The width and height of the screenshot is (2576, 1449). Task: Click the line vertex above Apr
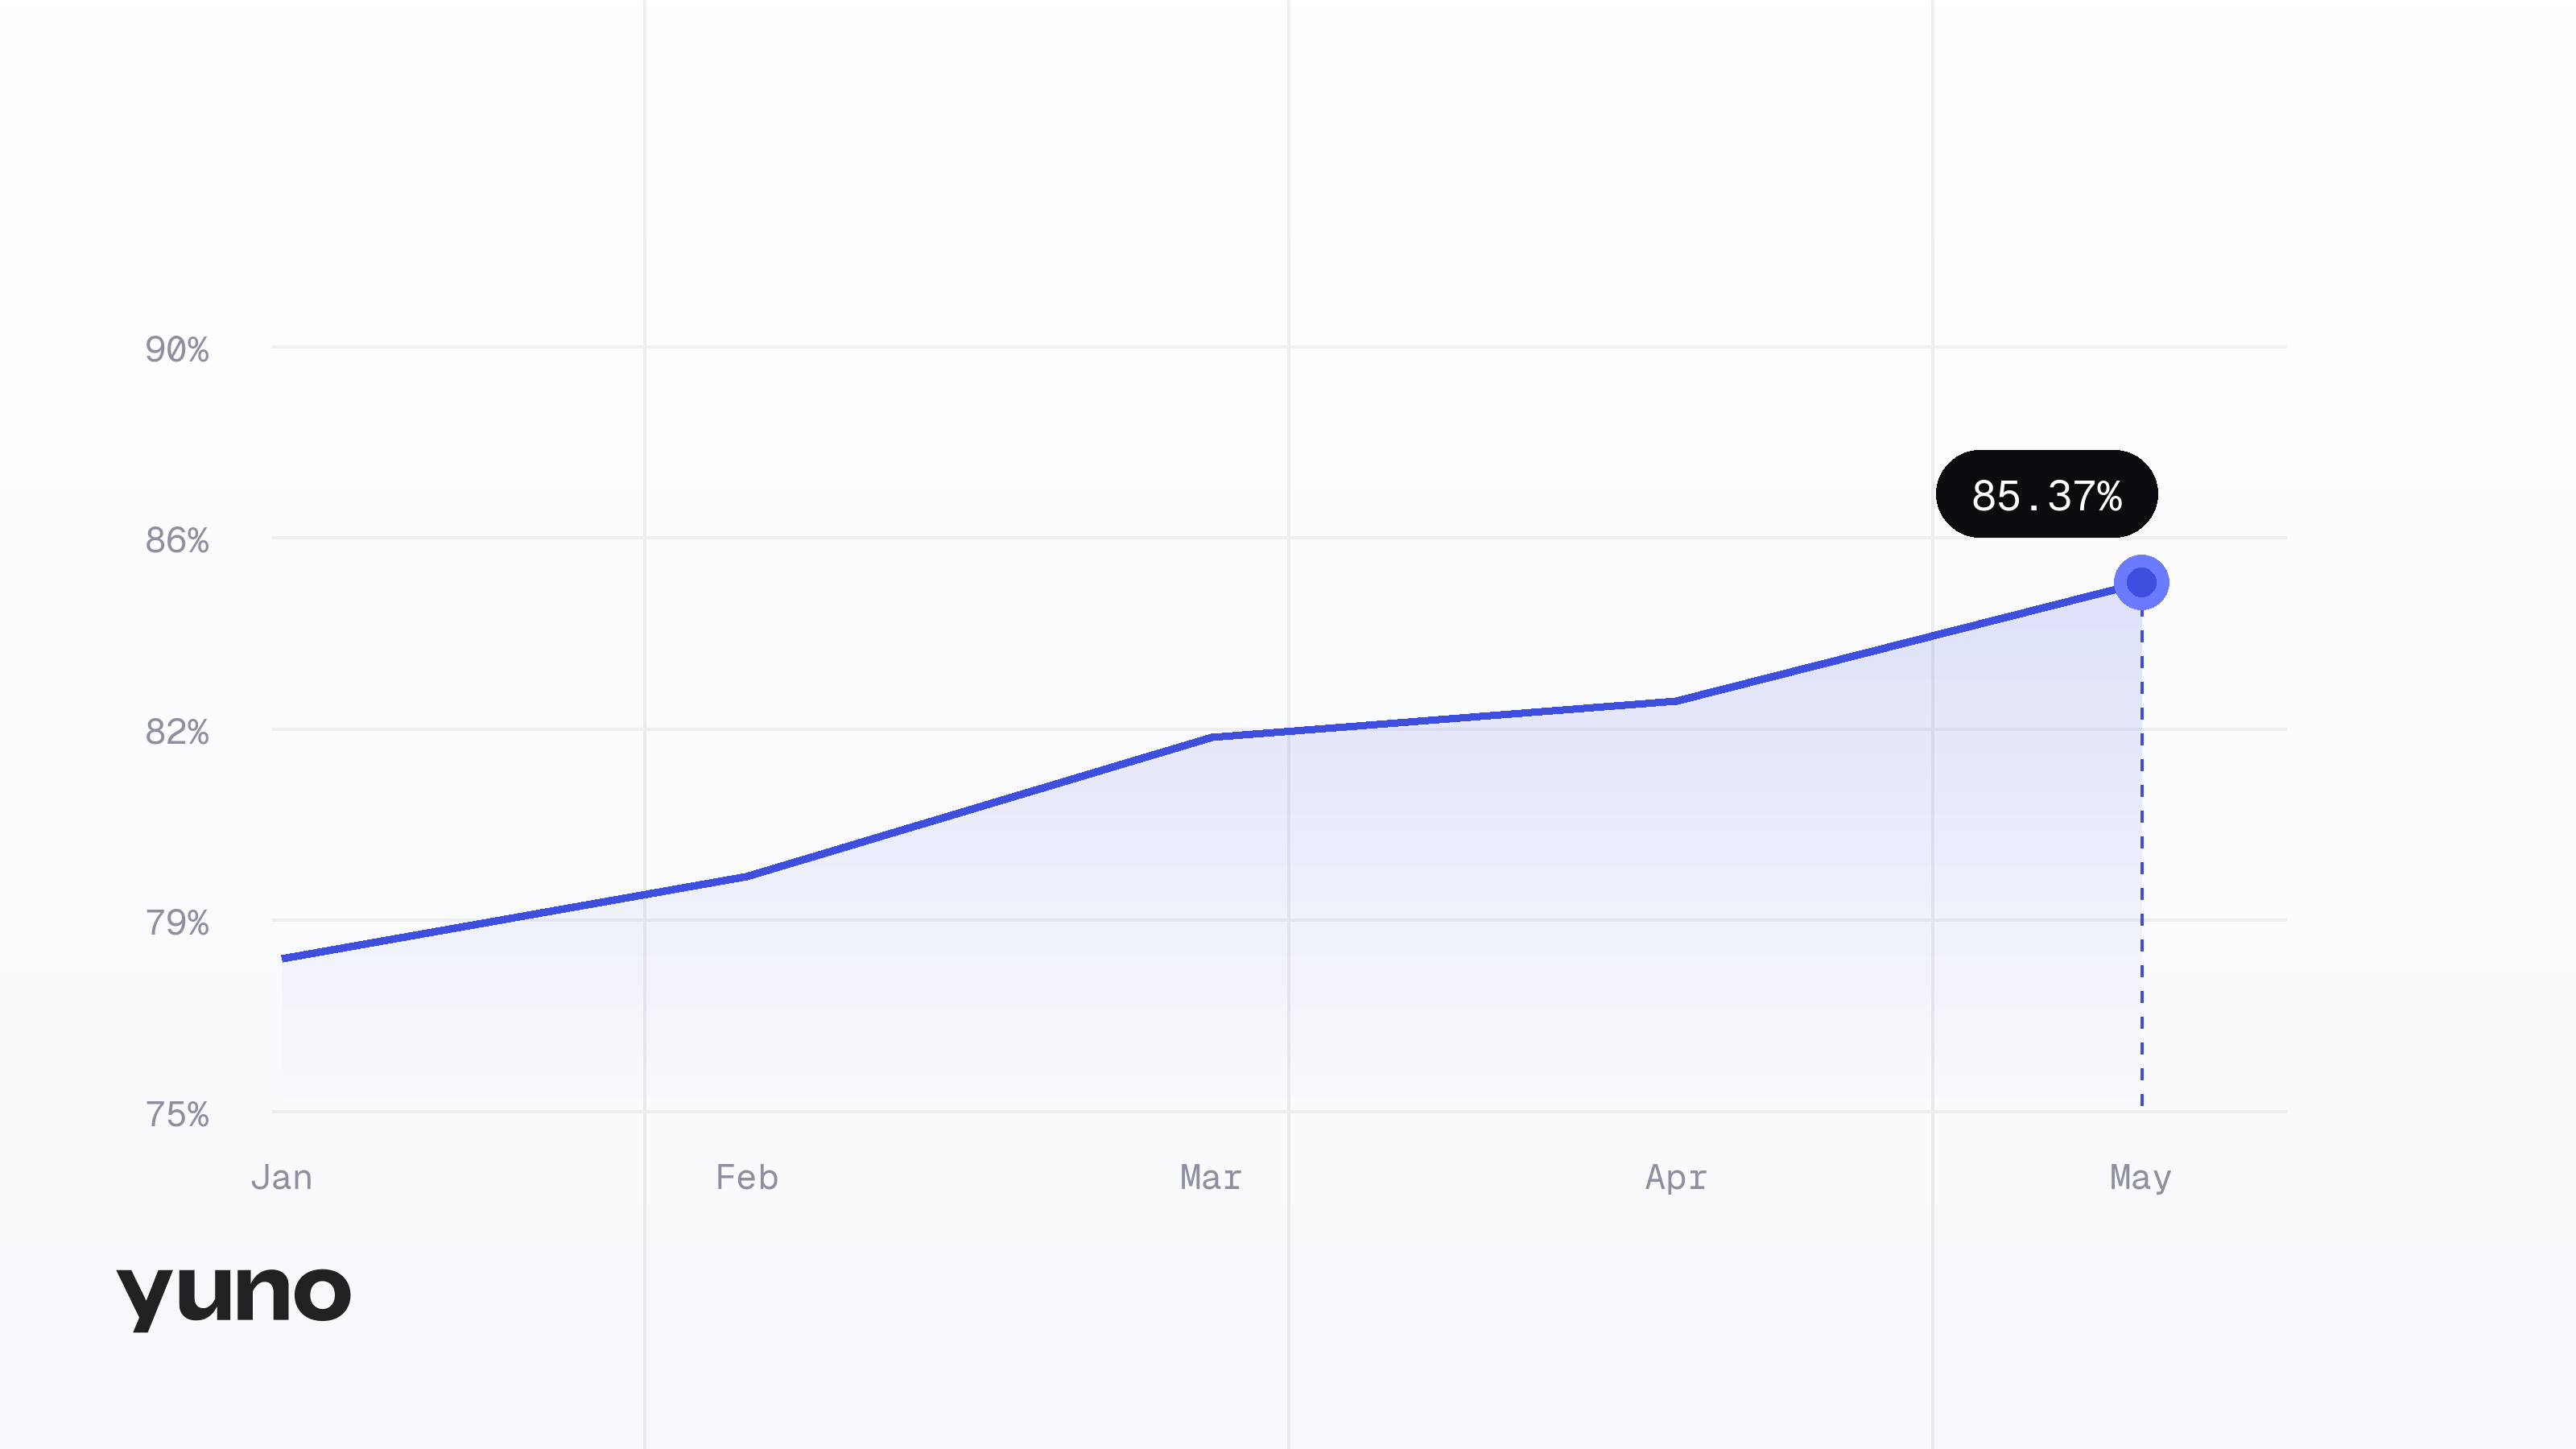pos(1675,701)
